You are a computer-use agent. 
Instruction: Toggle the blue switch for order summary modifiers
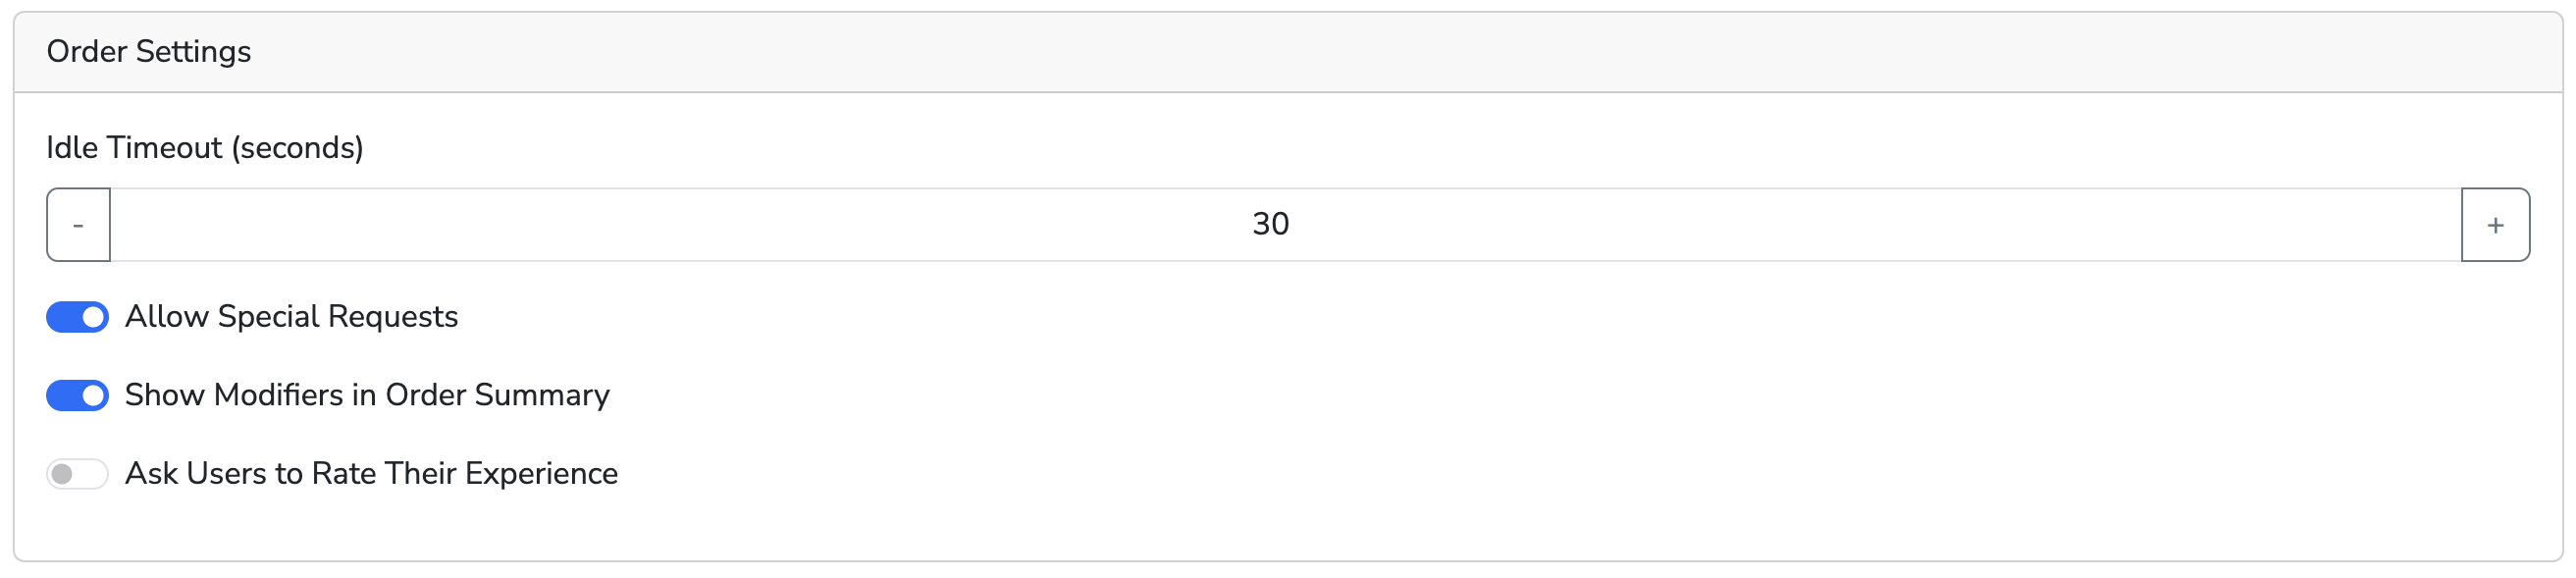click(x=77, y=396)
